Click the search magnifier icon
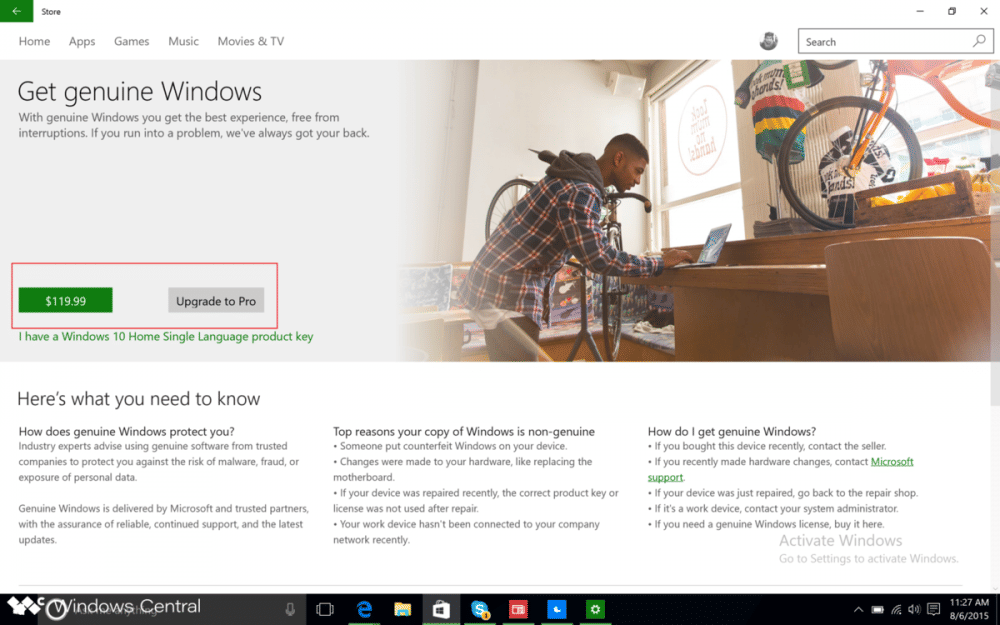 click(x=980, y=41)
